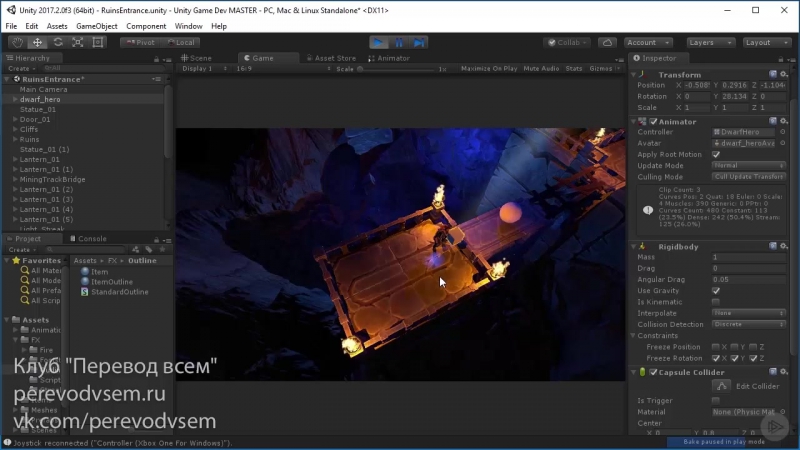The width and height of the screenshot is (800, 450).
Task: Toggle Local handle rotation button
Action: coord(181,42)
